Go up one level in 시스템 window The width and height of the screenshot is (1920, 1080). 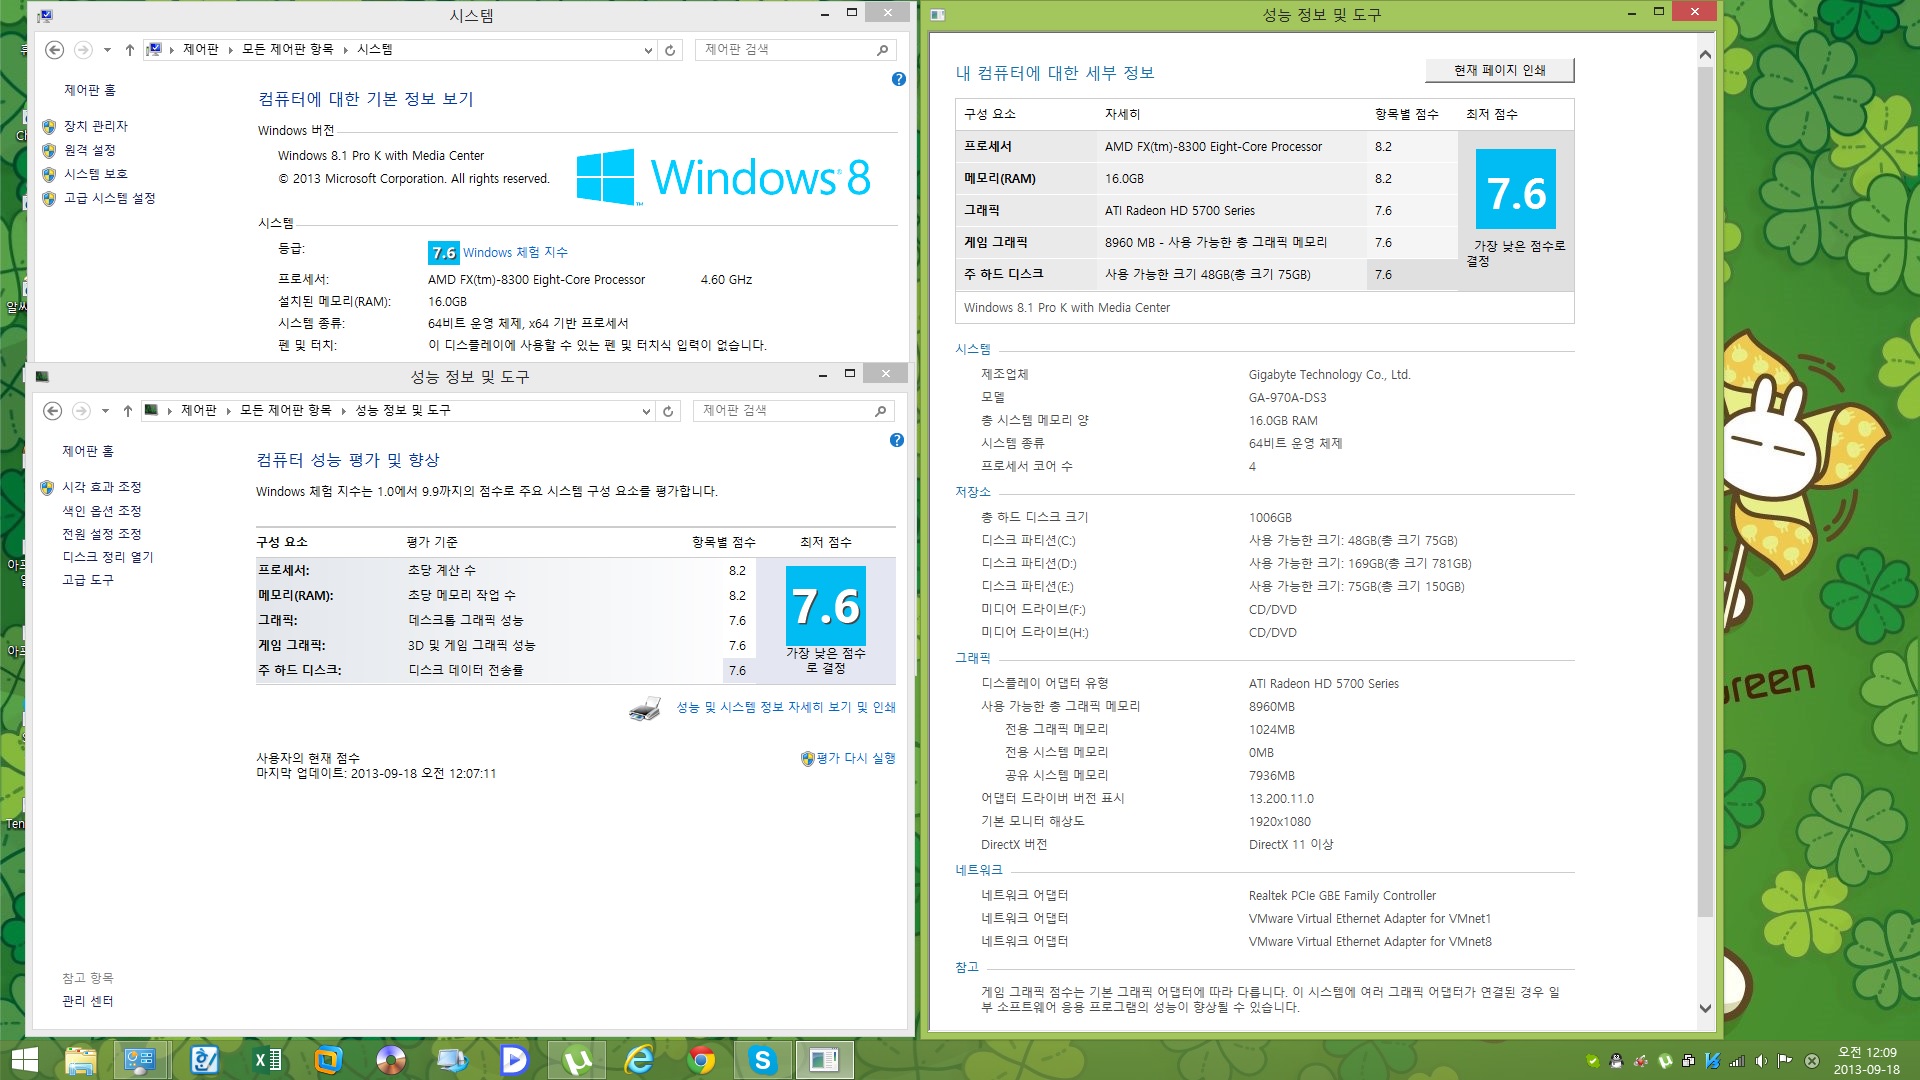(130, 50)
